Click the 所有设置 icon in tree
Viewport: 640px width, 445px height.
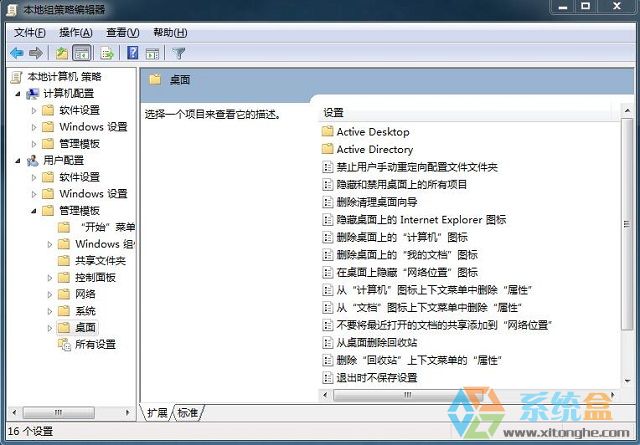pos(64,344)
